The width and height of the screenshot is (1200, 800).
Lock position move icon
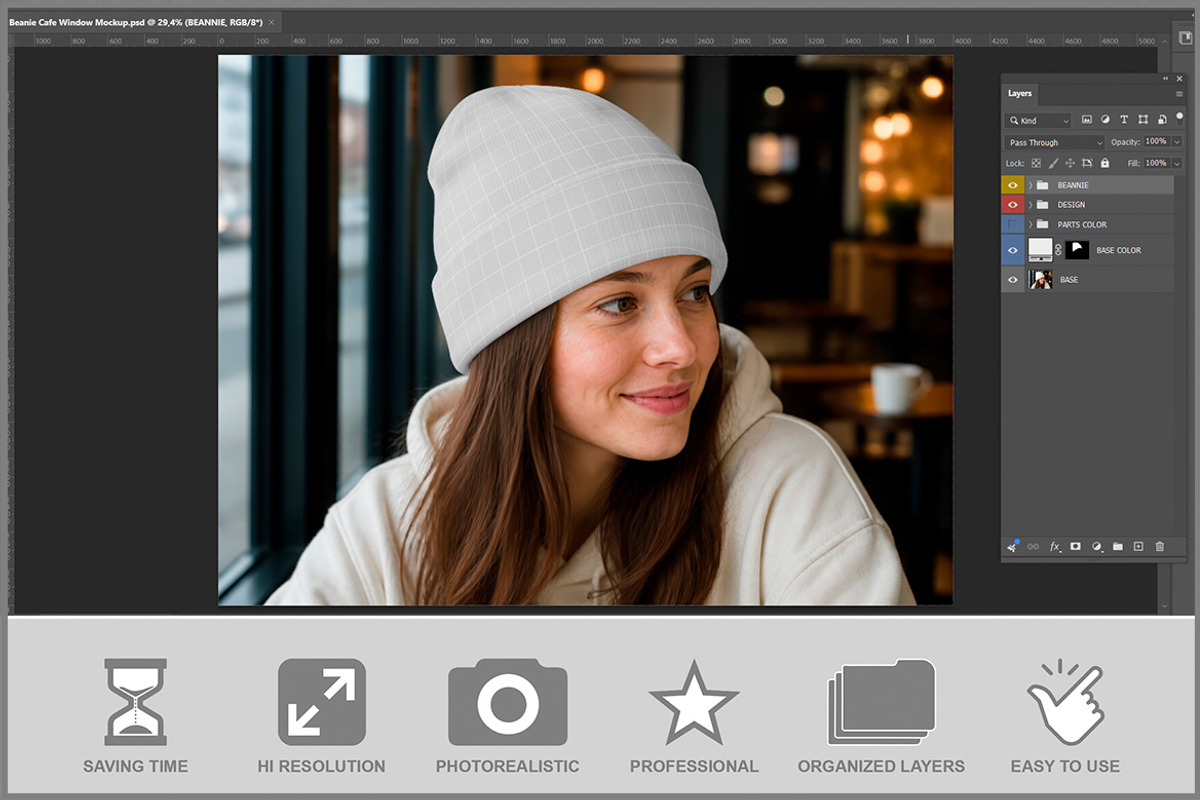[1070, 163]
